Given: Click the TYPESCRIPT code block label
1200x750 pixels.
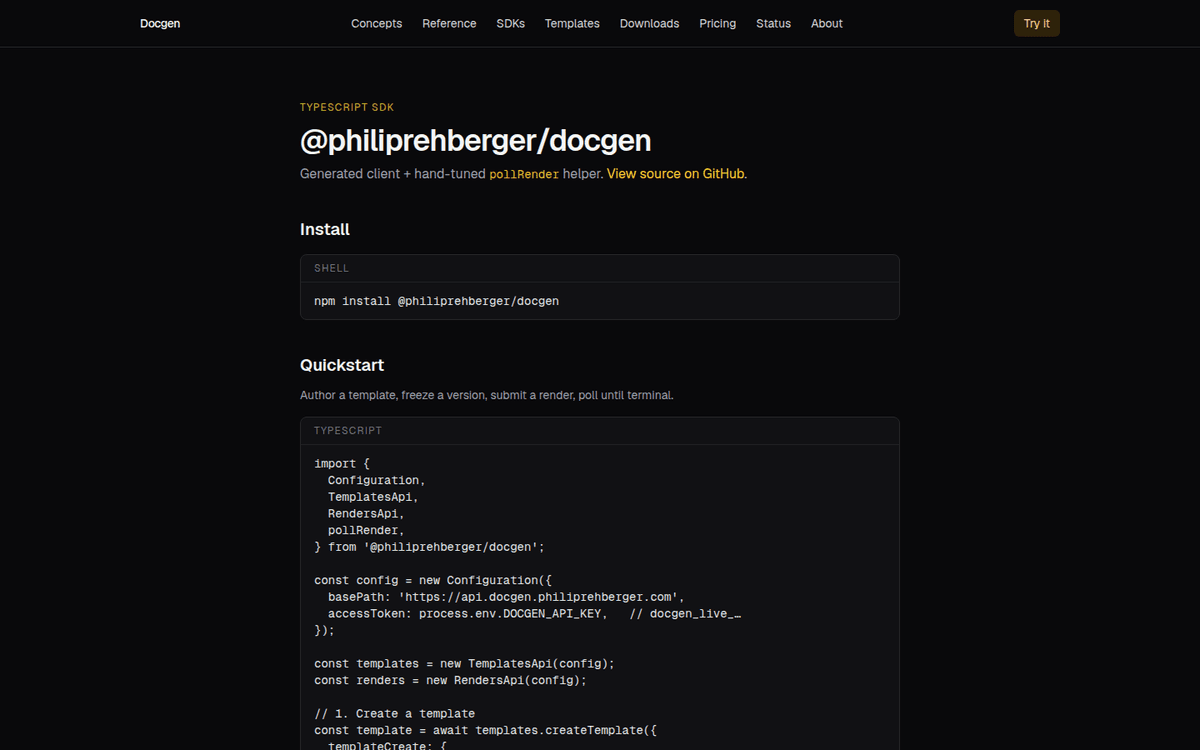Looking at the screenshot, I should (348, 431).
